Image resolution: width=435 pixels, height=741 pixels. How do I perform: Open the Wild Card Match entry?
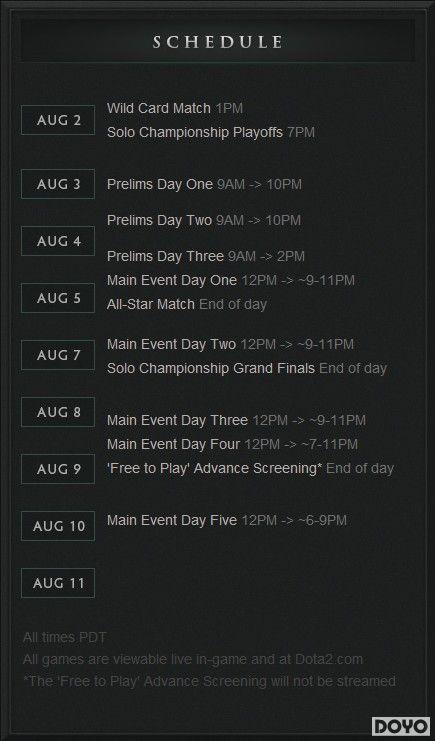pyautogui.click(x=175, y=108)
